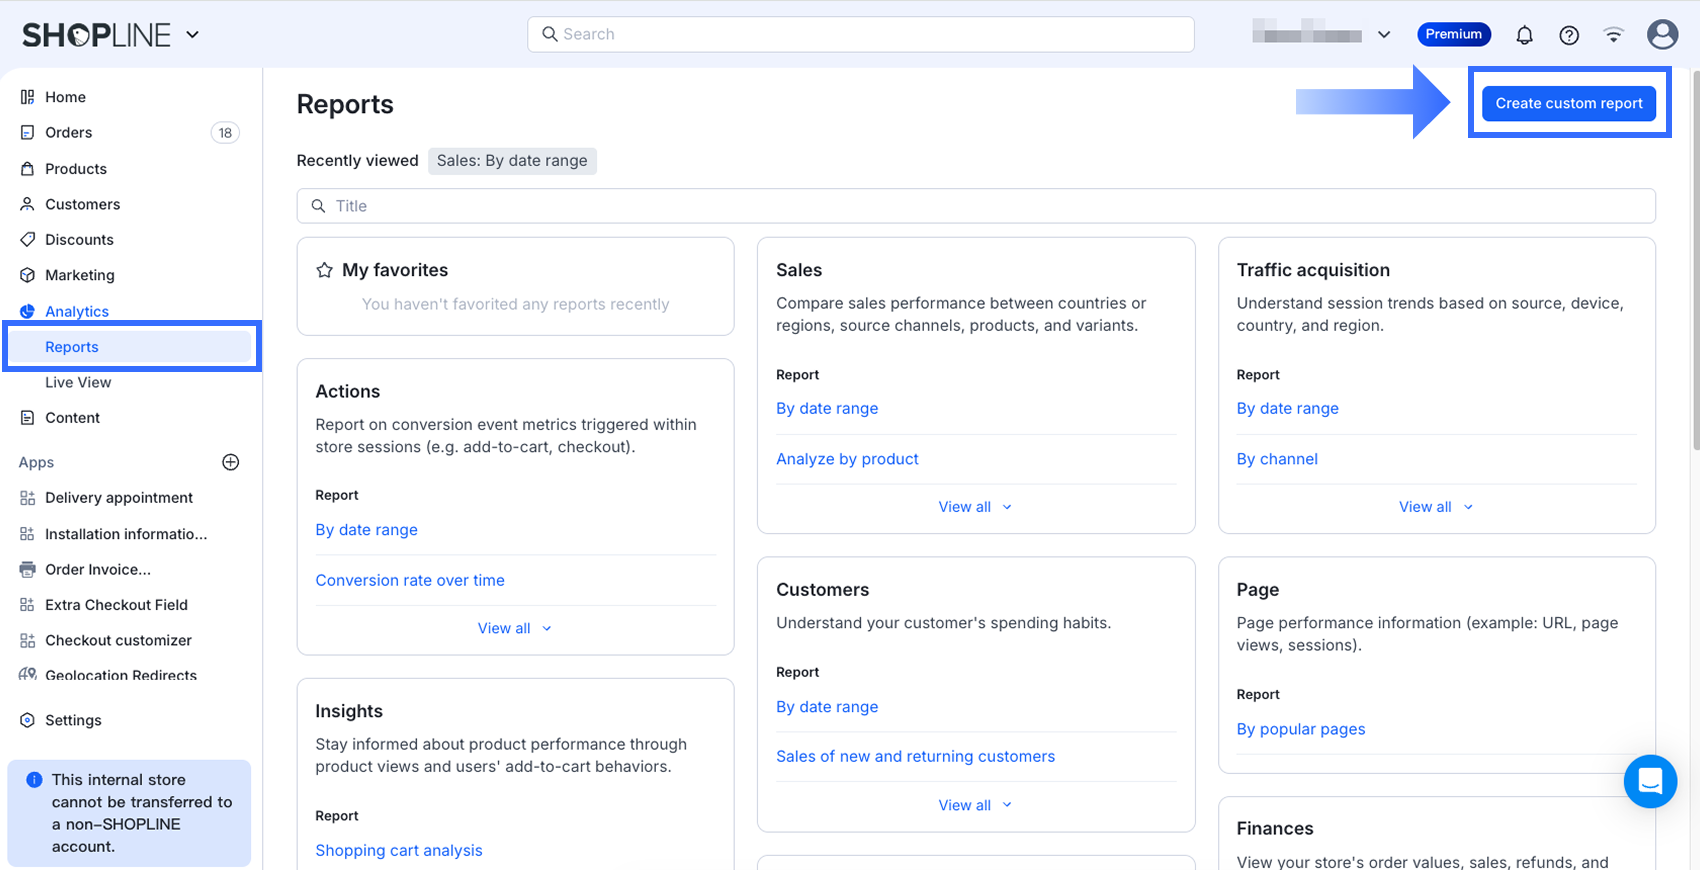Expand View all under Traffic acquisition

pyautogui.click(x=1435, y=507)
